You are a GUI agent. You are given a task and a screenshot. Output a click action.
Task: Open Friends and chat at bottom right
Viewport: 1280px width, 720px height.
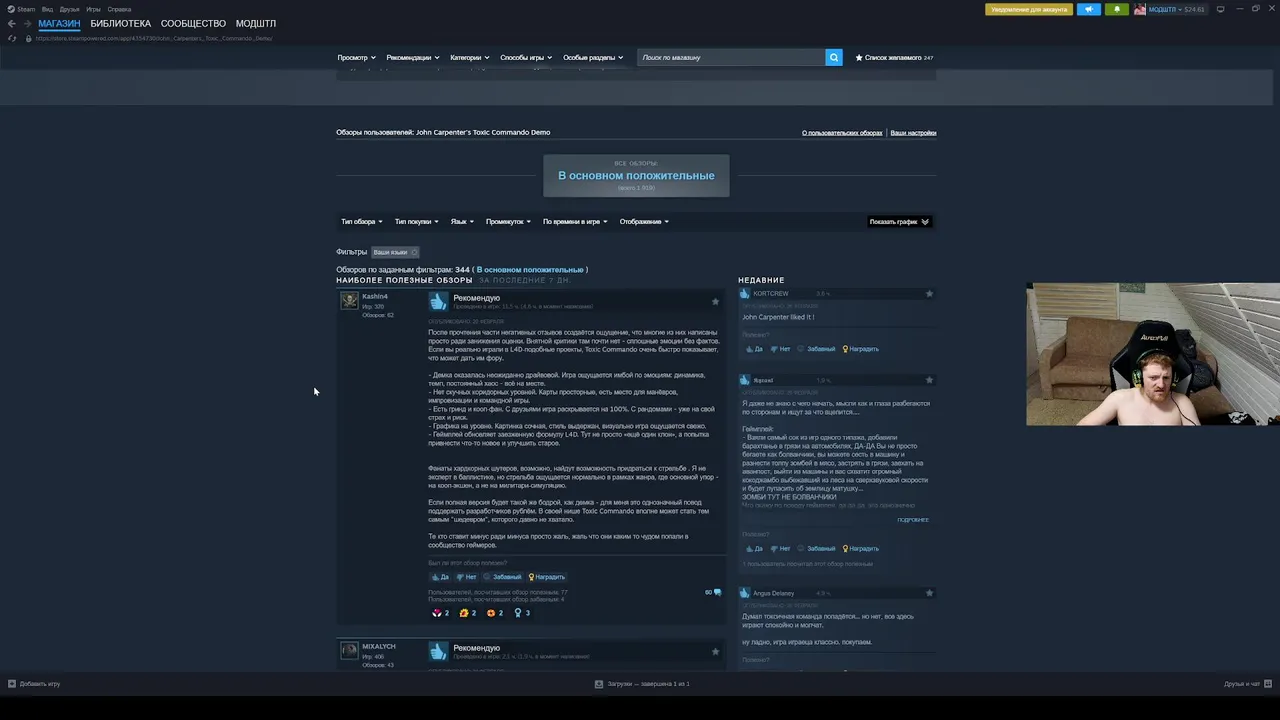[1246, 684]
